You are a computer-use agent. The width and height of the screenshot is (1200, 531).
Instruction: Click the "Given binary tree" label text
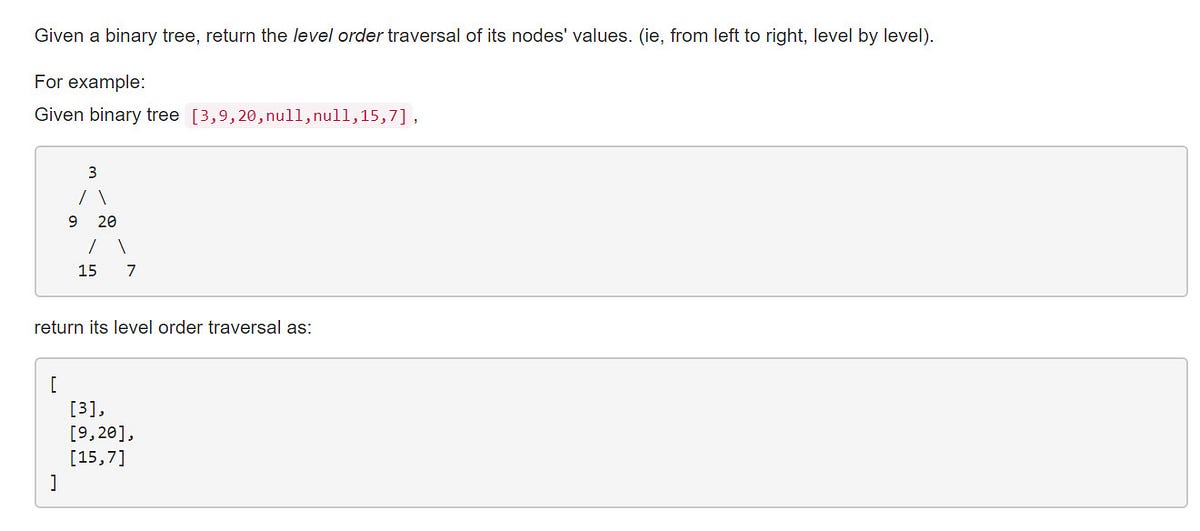[107, 115]
